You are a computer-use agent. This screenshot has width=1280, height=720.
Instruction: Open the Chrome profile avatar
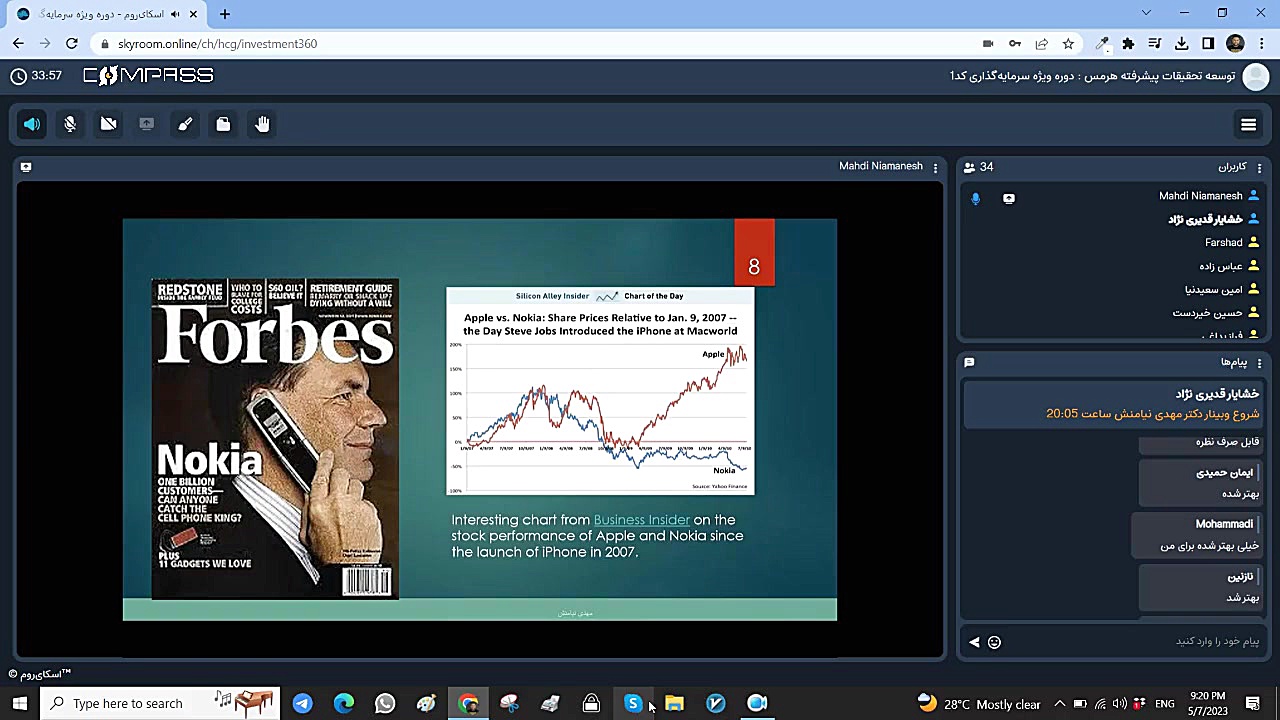point(1235,44)
